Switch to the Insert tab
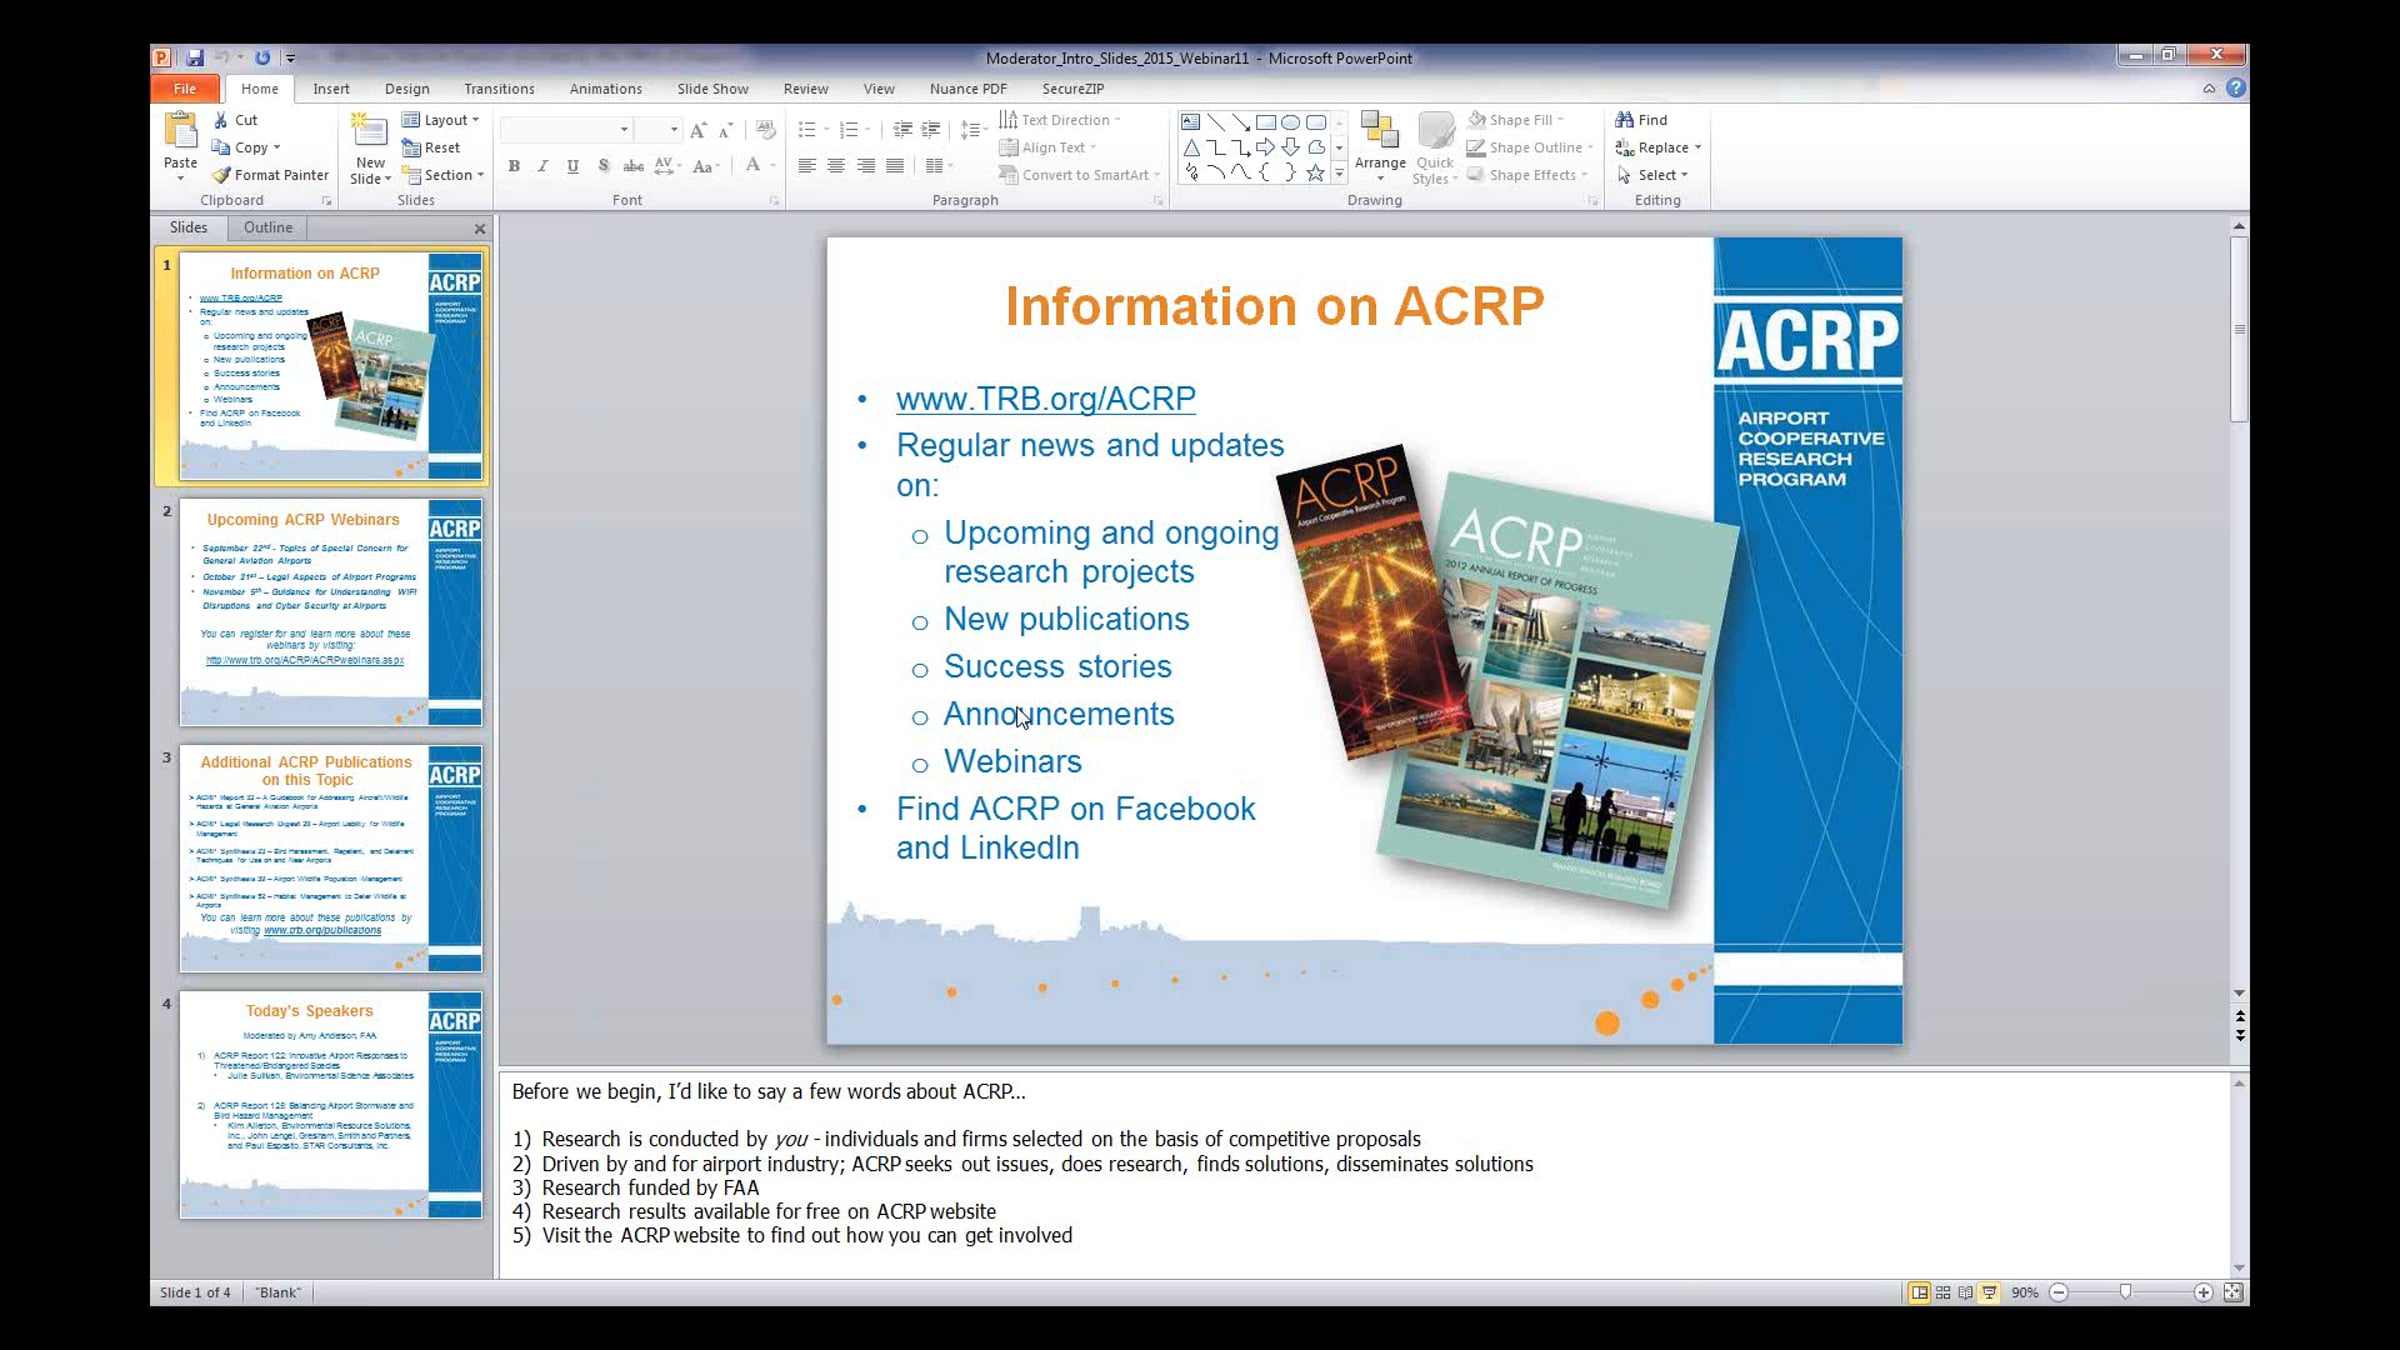The height and width of the screenshot is (1350, 2400). [x=331, y=88]
